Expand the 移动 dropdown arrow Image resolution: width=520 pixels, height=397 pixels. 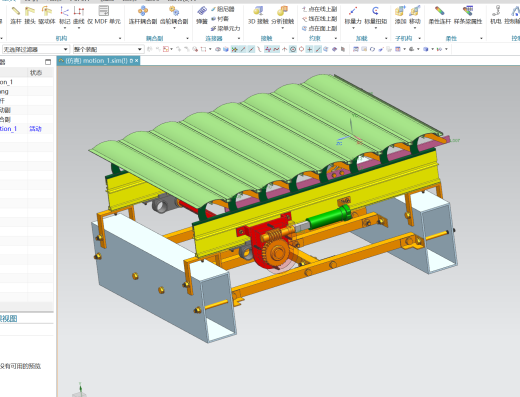(415, 28)
